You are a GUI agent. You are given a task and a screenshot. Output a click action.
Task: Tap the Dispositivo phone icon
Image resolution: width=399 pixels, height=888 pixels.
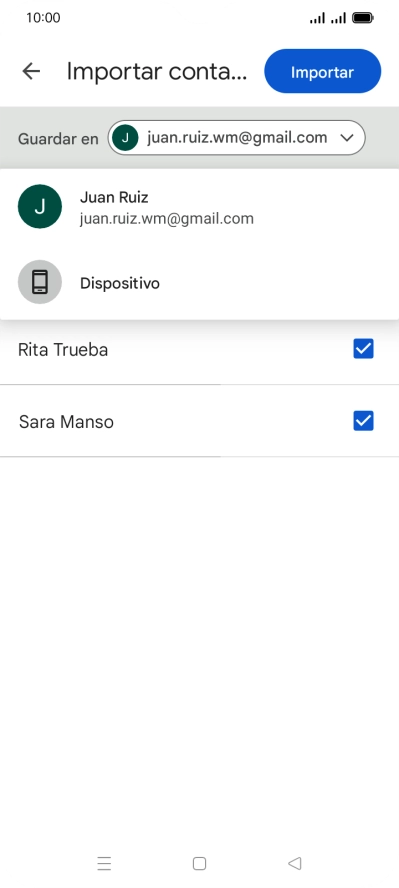[40, 282]
